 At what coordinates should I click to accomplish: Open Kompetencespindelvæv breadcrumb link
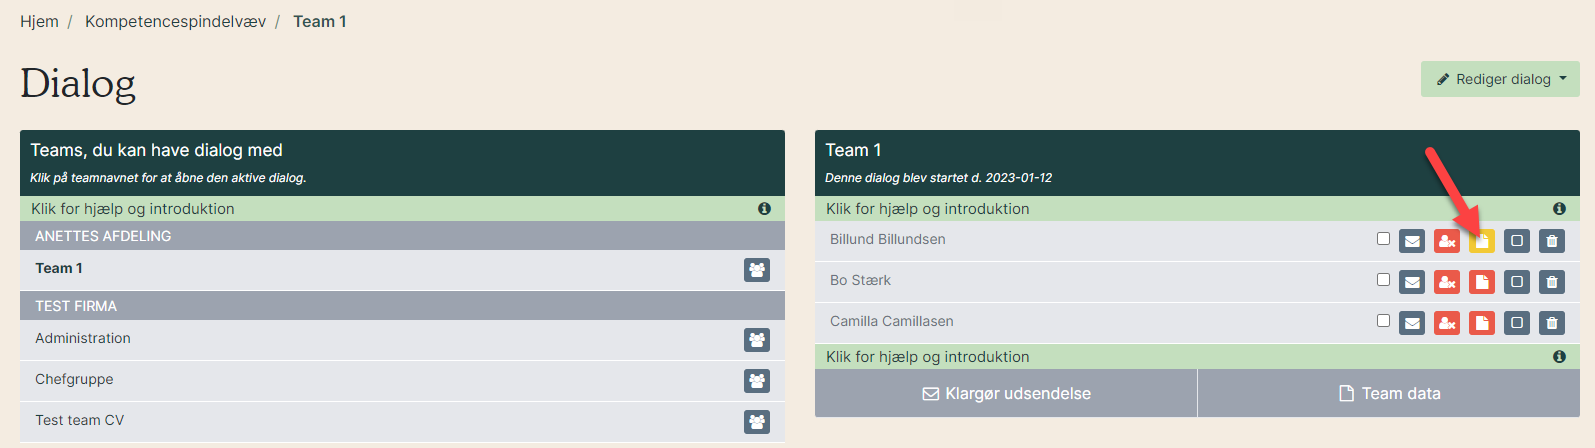point(175,21)
